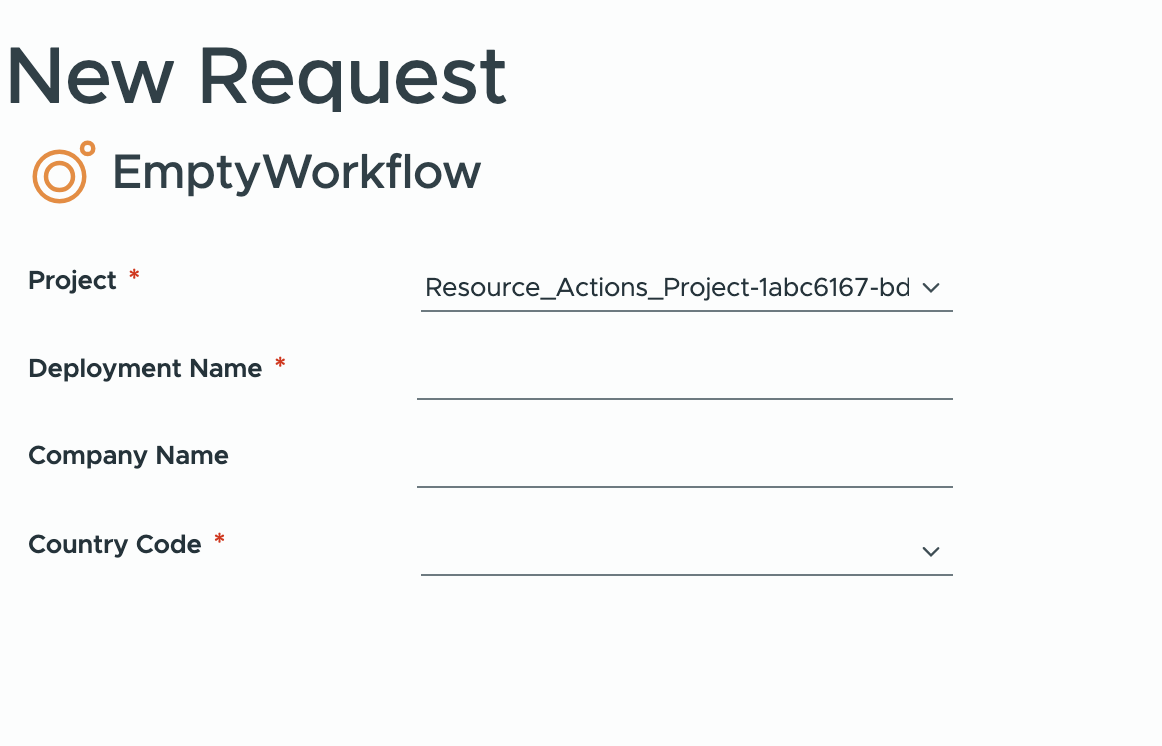The image size is (1162, 746).
Task: Click the underline beneath the Company Name field
Action: click(685, 487)
